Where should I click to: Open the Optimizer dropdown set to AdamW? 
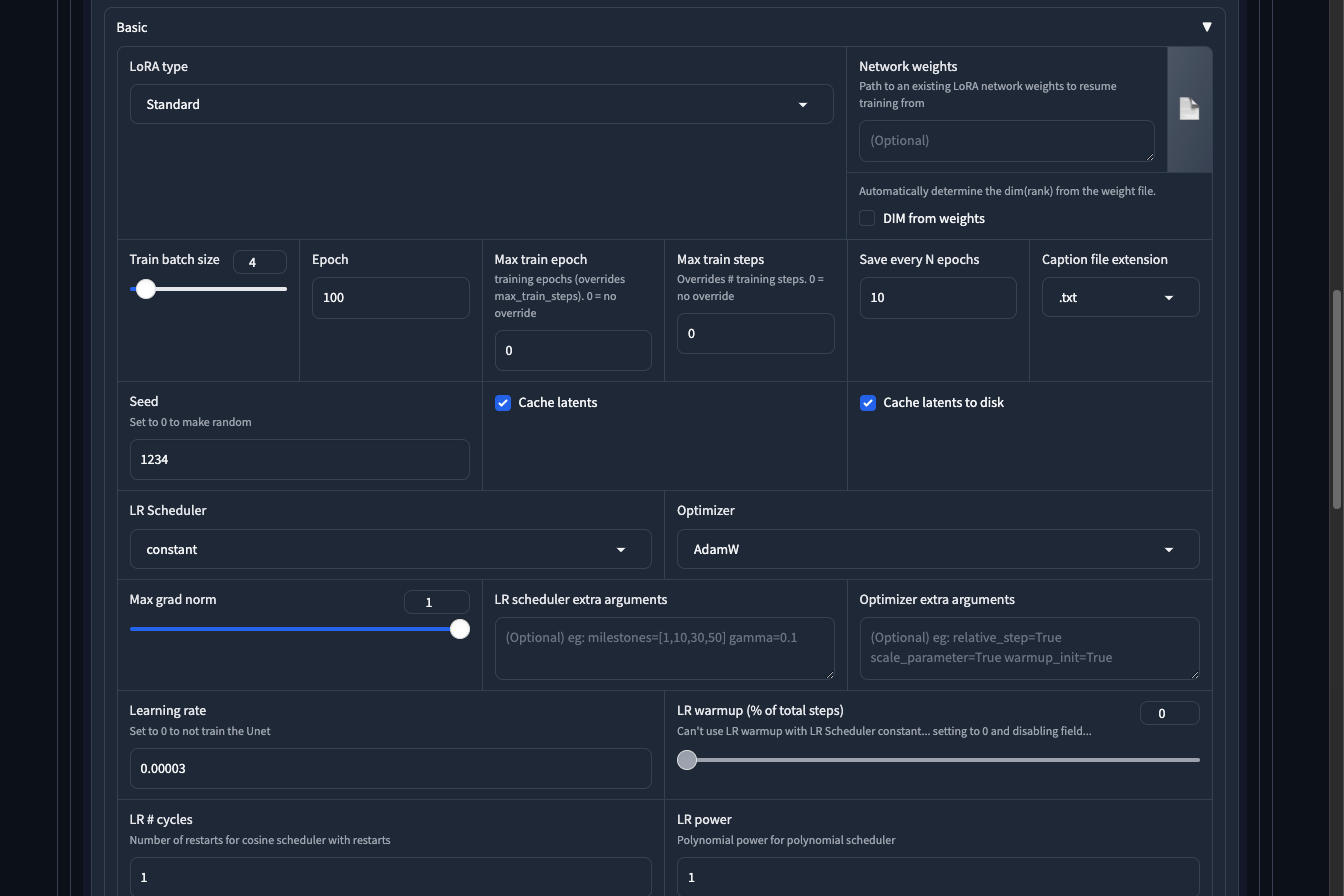tap(937, 550)
